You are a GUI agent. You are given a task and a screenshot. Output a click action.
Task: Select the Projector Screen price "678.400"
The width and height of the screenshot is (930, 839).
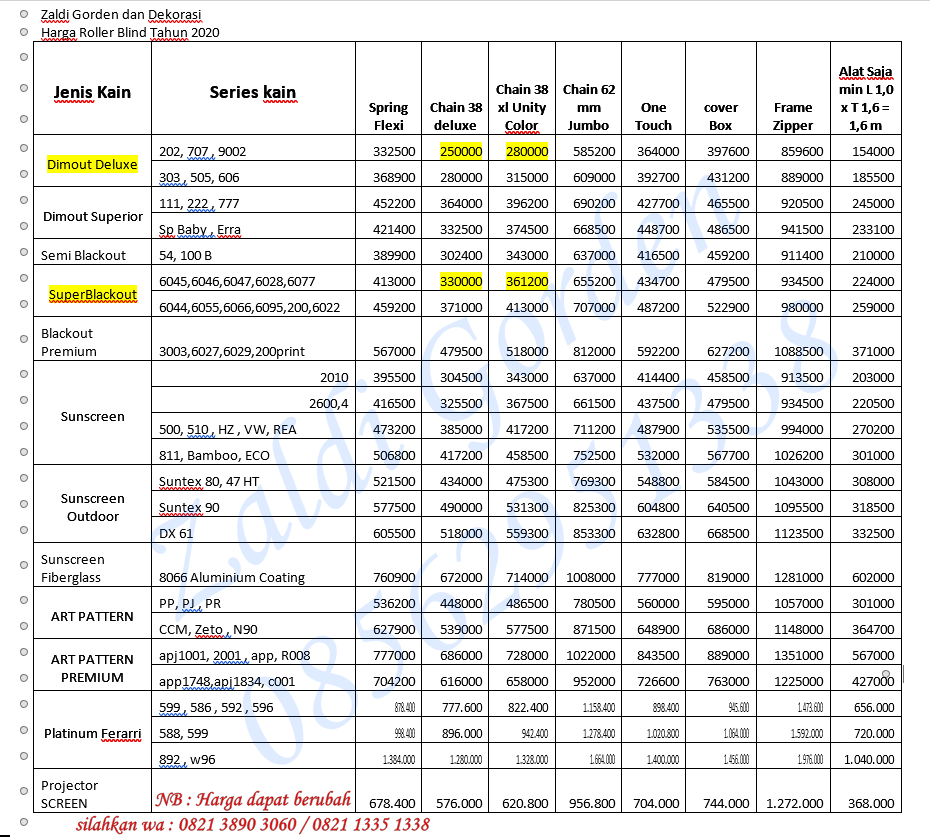(x=392, y=803)
